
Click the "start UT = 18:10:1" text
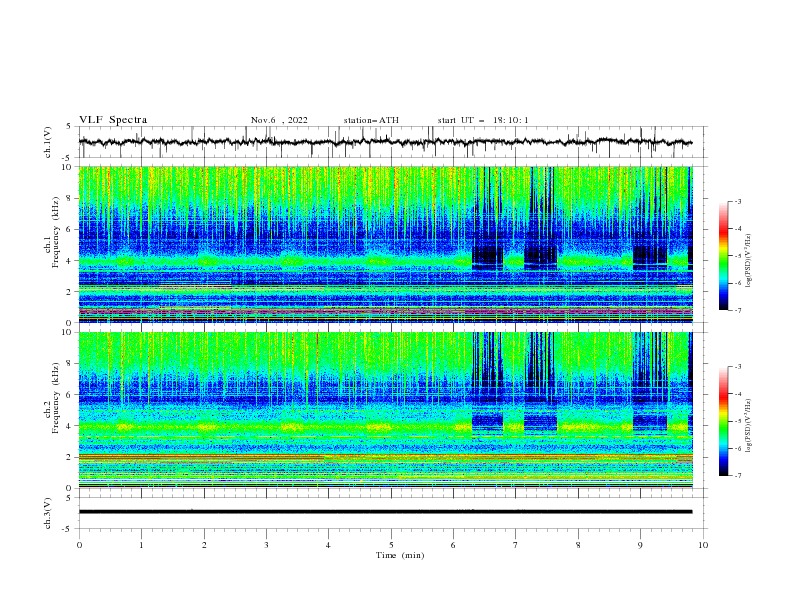[483, 120]
